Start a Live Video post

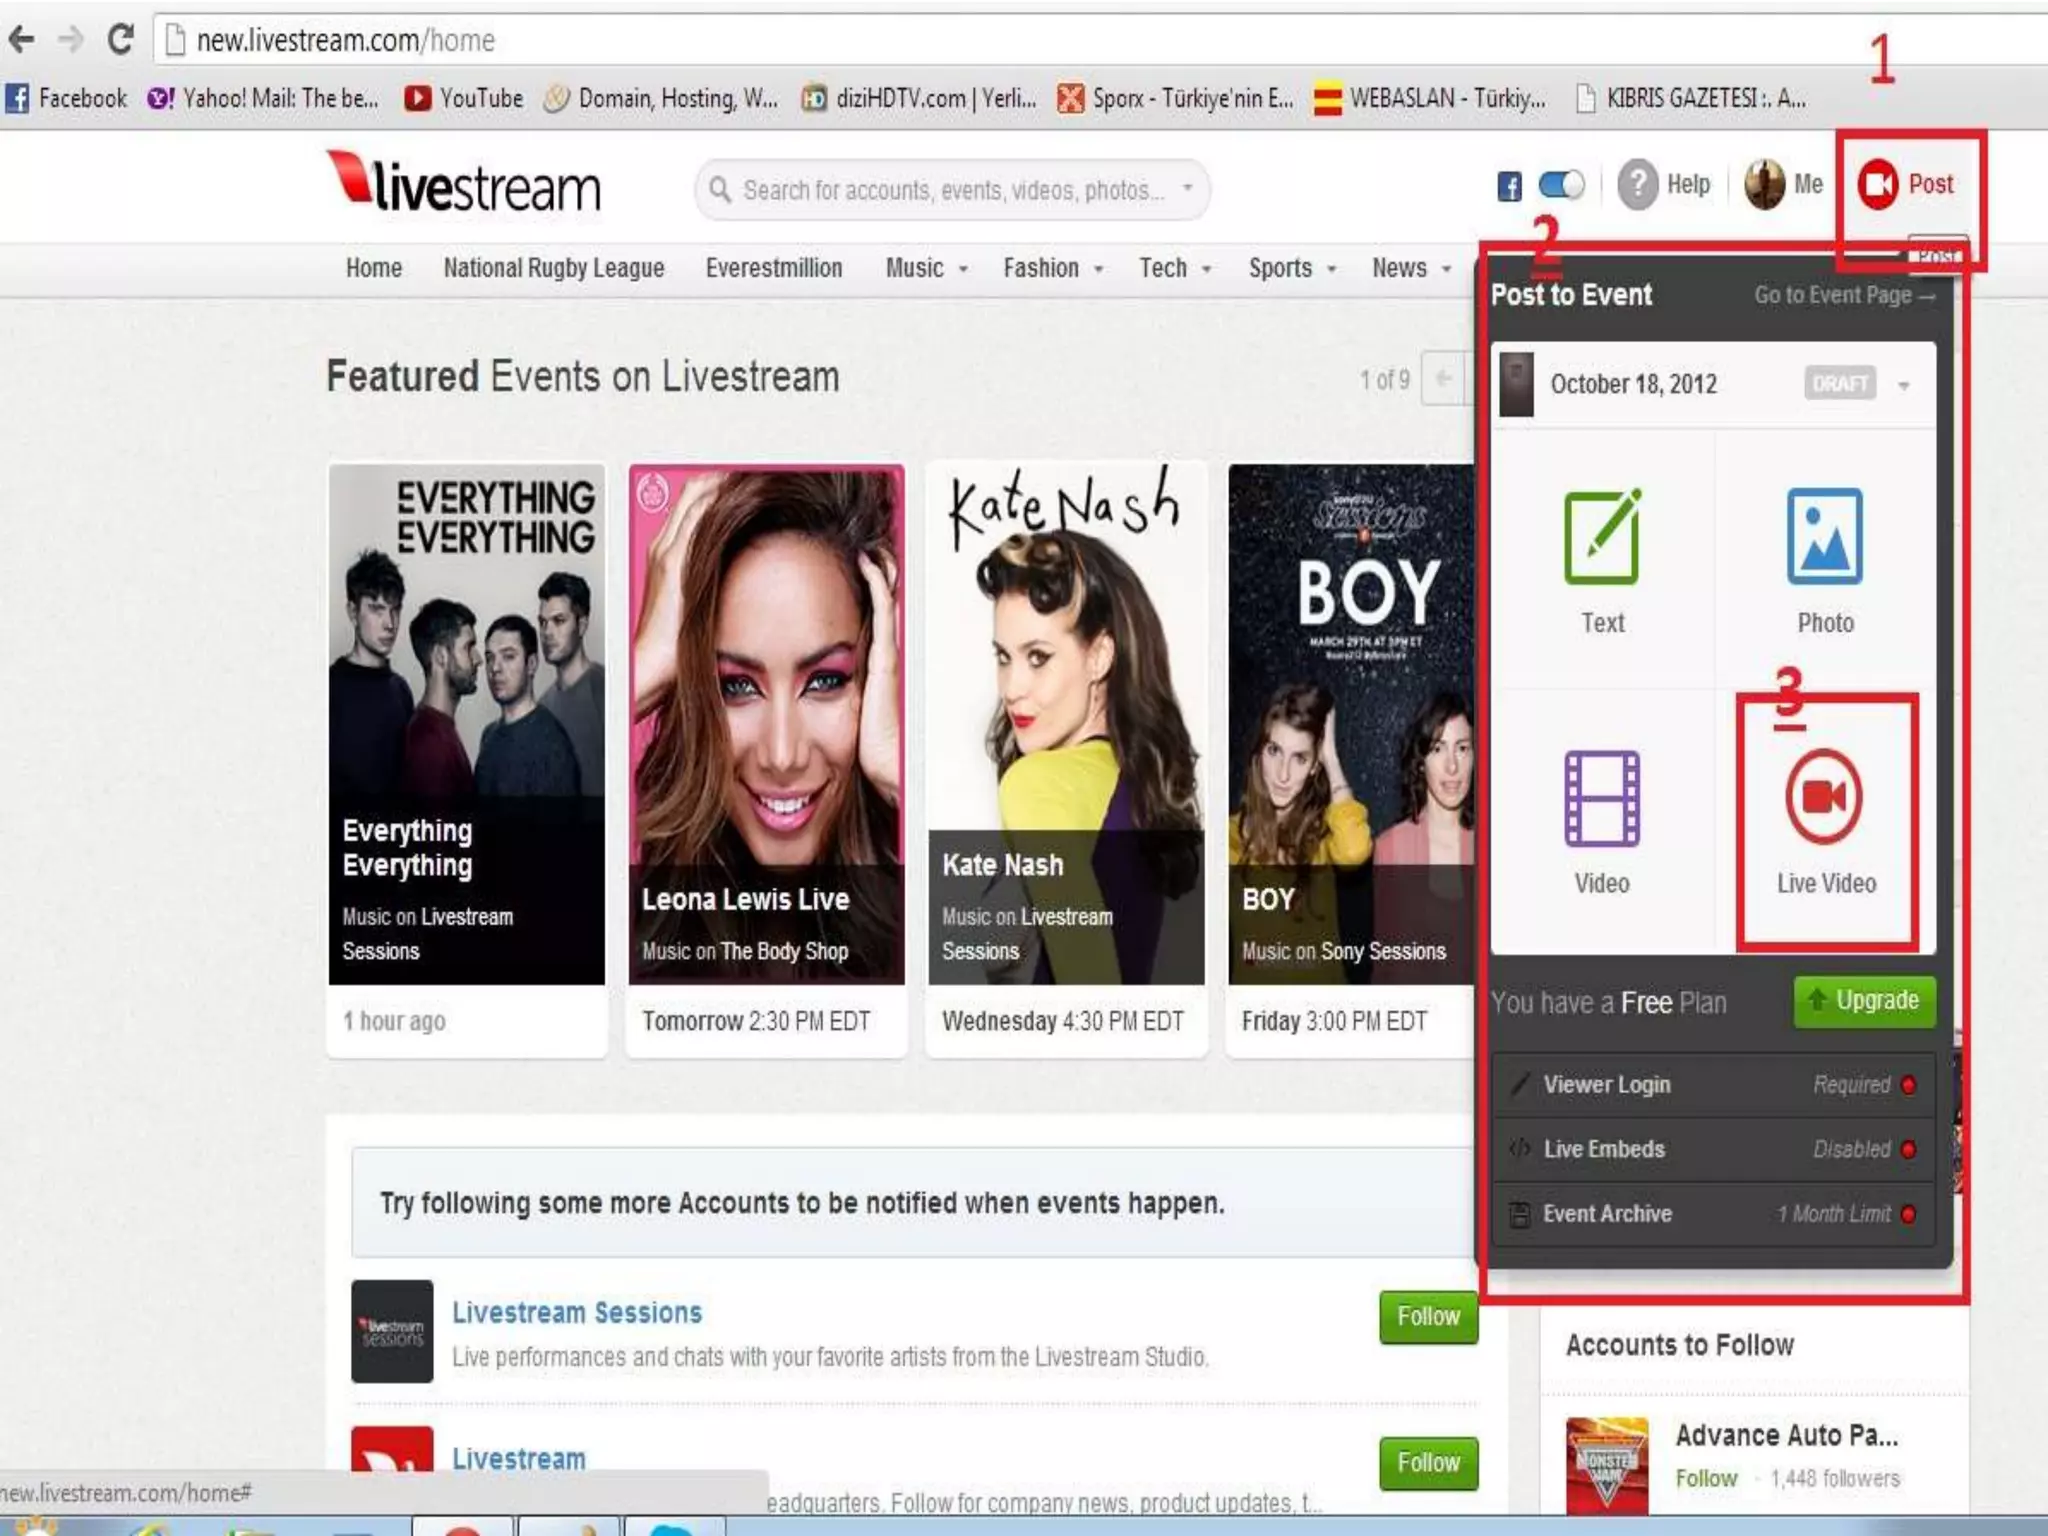click(x=1824, y=798)
